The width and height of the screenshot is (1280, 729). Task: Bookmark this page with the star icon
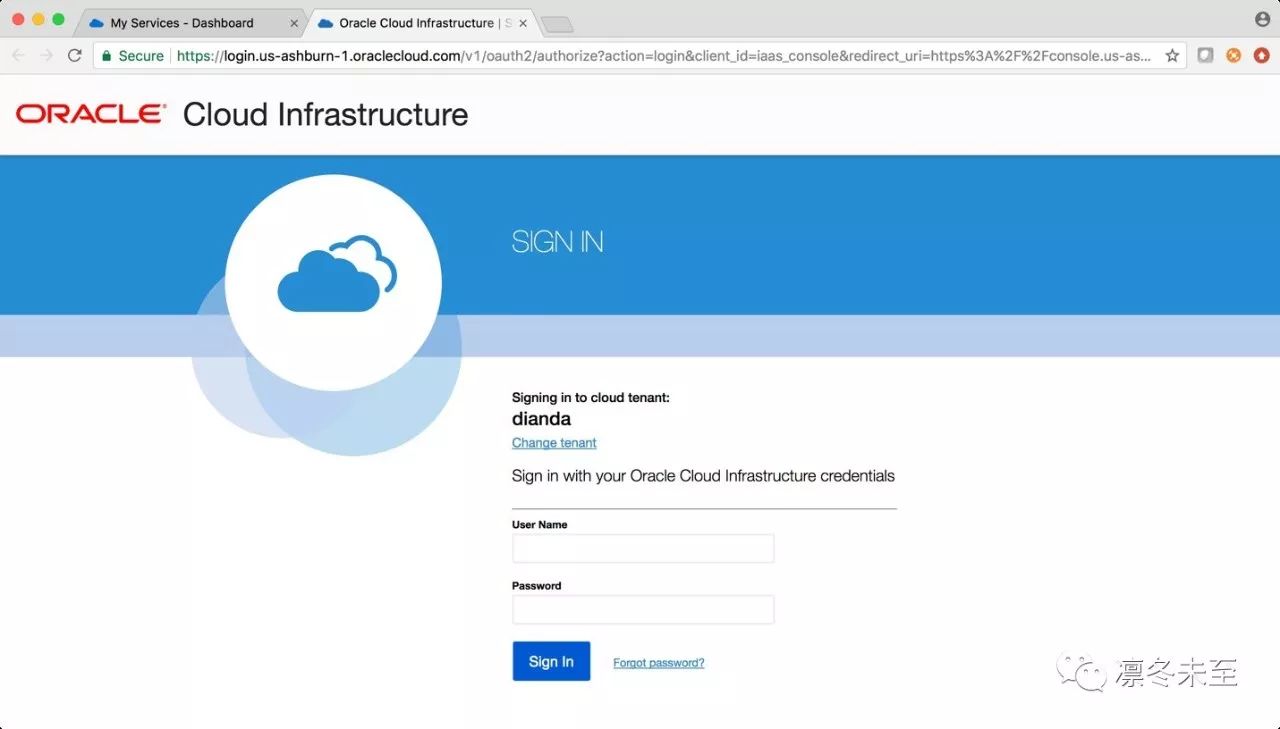tap(1172, 56)
